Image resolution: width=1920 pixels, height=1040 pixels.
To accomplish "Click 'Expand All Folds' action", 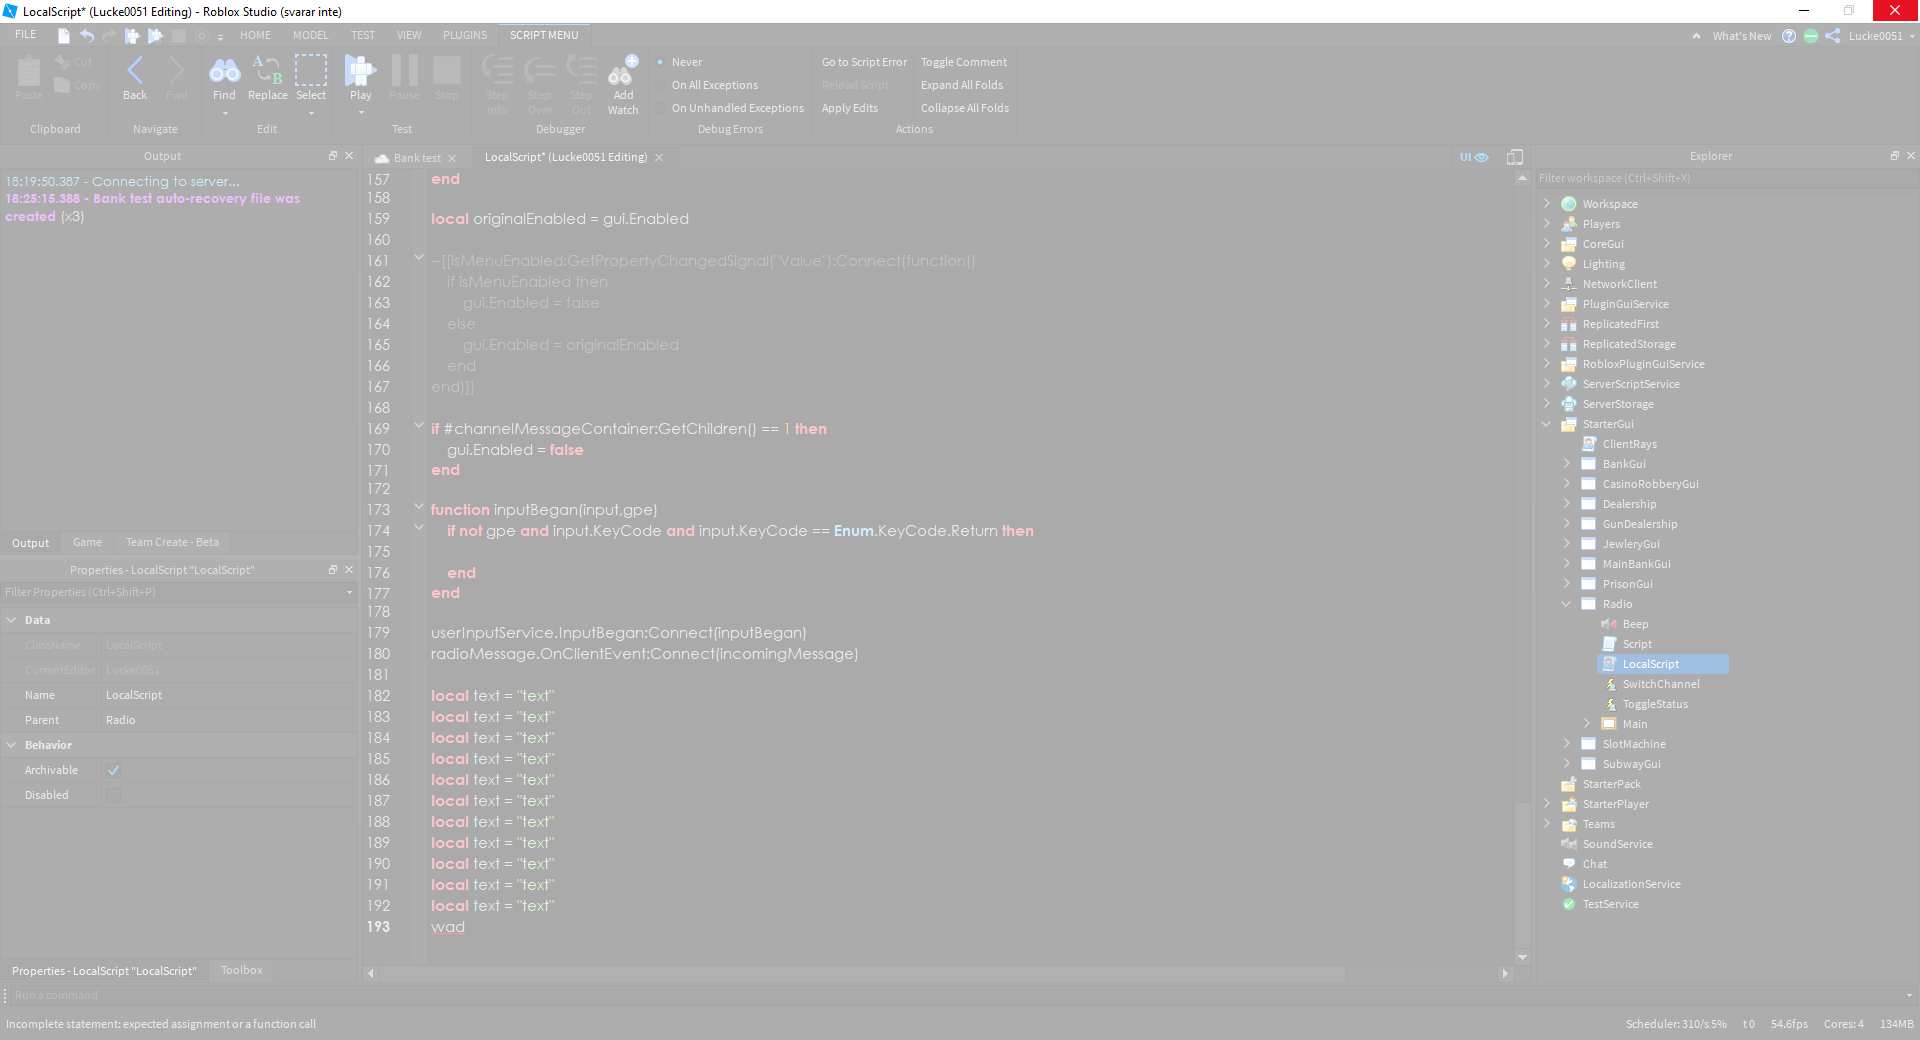I will [x=961, y=85].
